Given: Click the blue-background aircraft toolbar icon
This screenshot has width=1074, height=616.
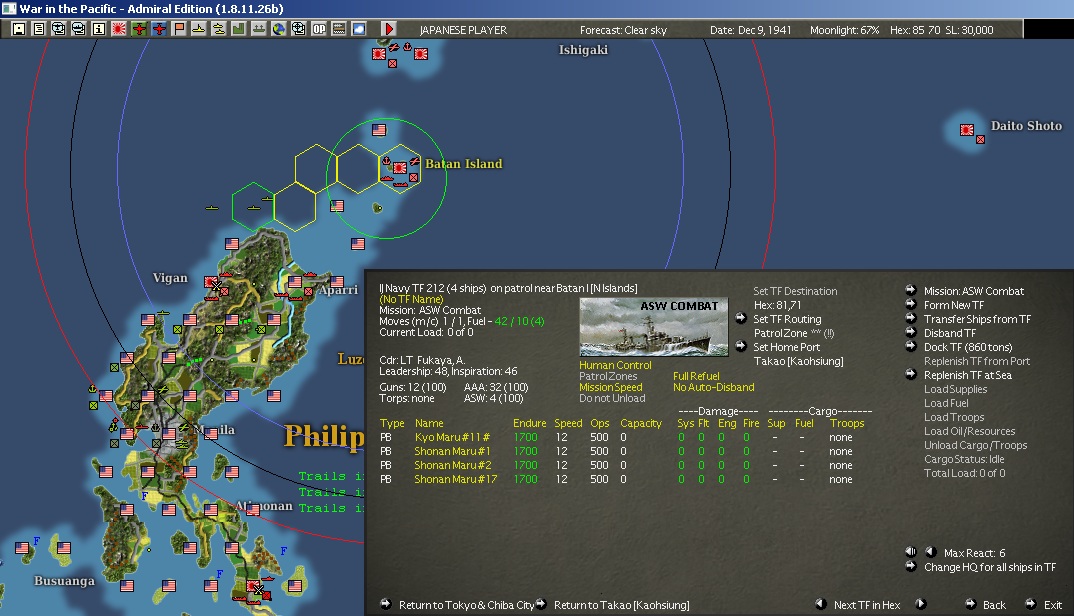Looking at the screenshot, I should (159, 29).
